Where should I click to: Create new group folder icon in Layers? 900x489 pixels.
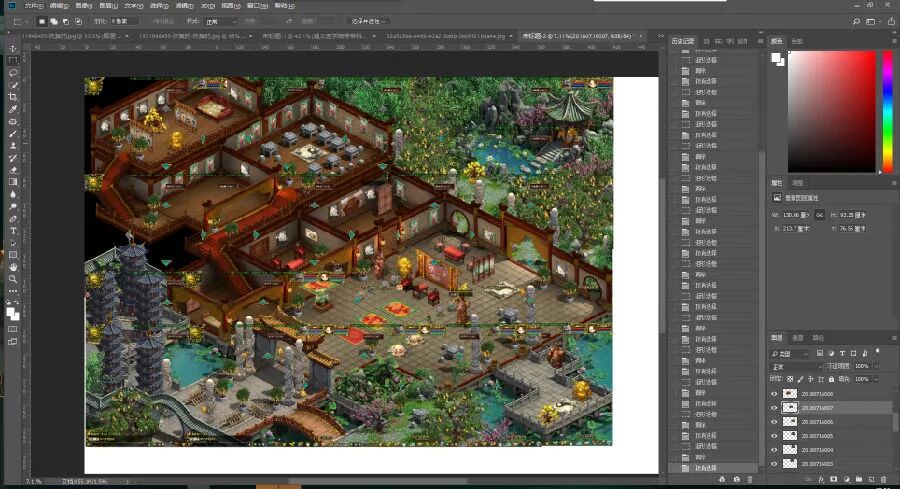859,479
